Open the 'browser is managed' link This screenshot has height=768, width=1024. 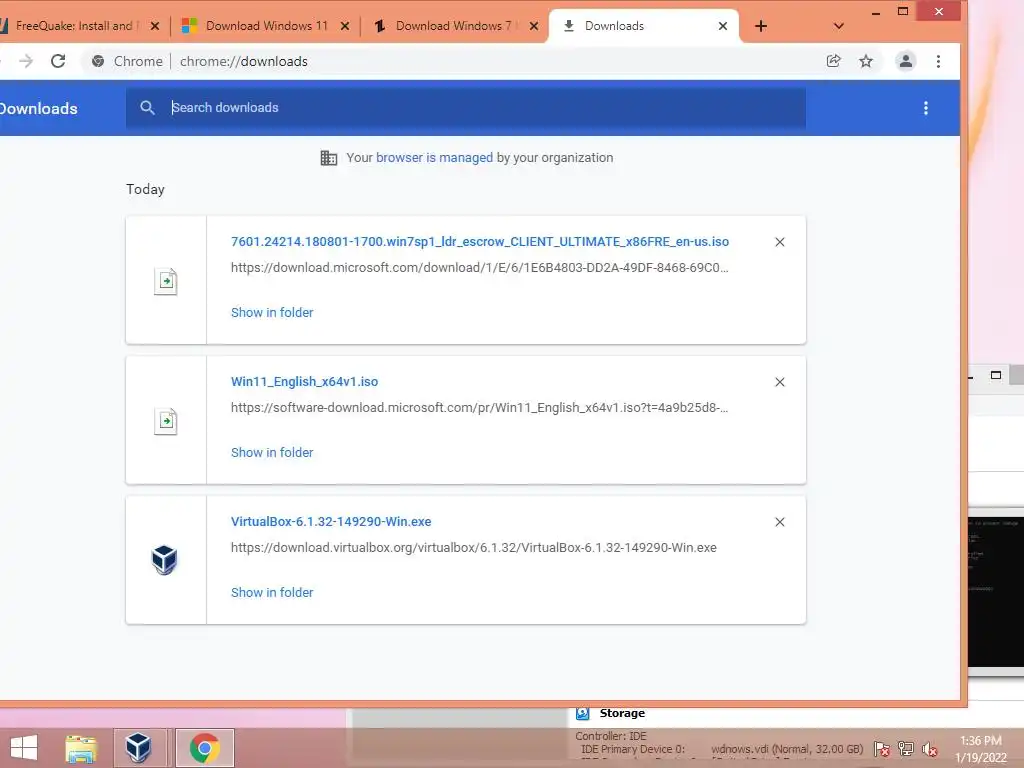point(434,157)
